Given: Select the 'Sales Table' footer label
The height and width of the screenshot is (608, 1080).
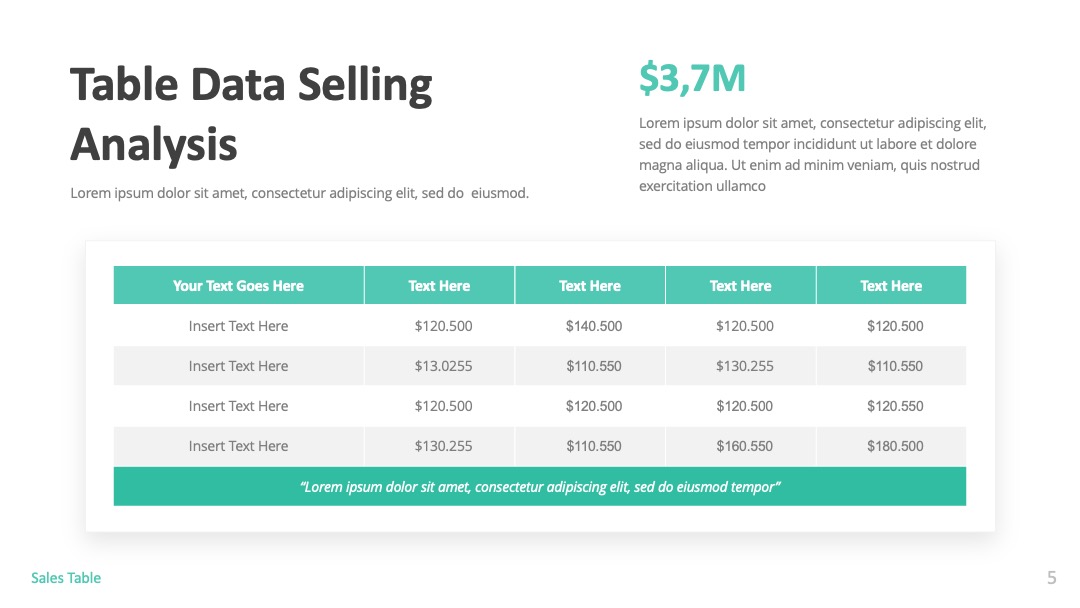Looking at the screenshot, I should [66, 578].
